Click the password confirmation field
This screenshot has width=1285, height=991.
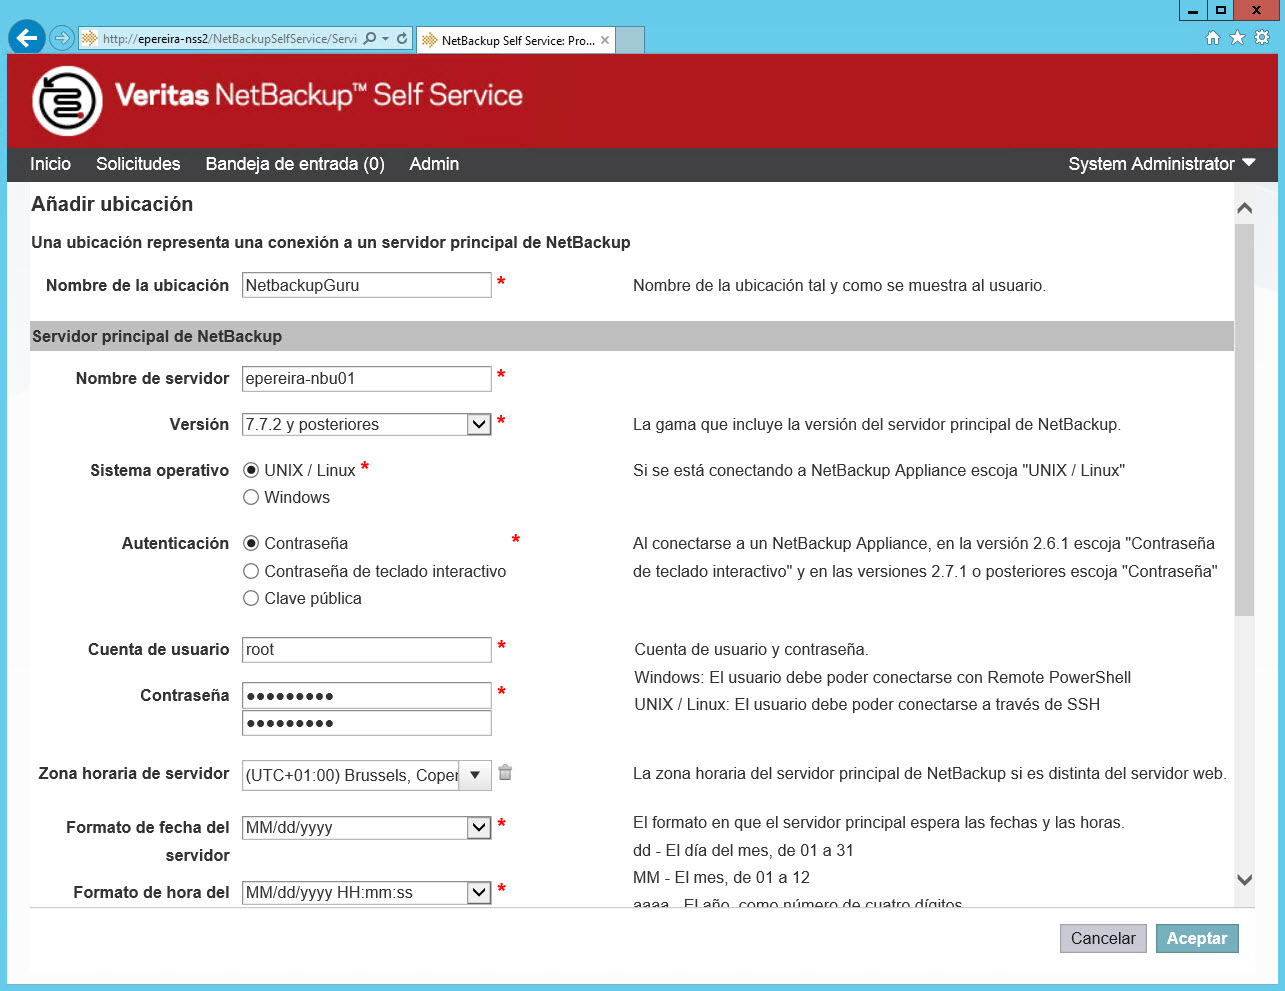click(367, 723)
